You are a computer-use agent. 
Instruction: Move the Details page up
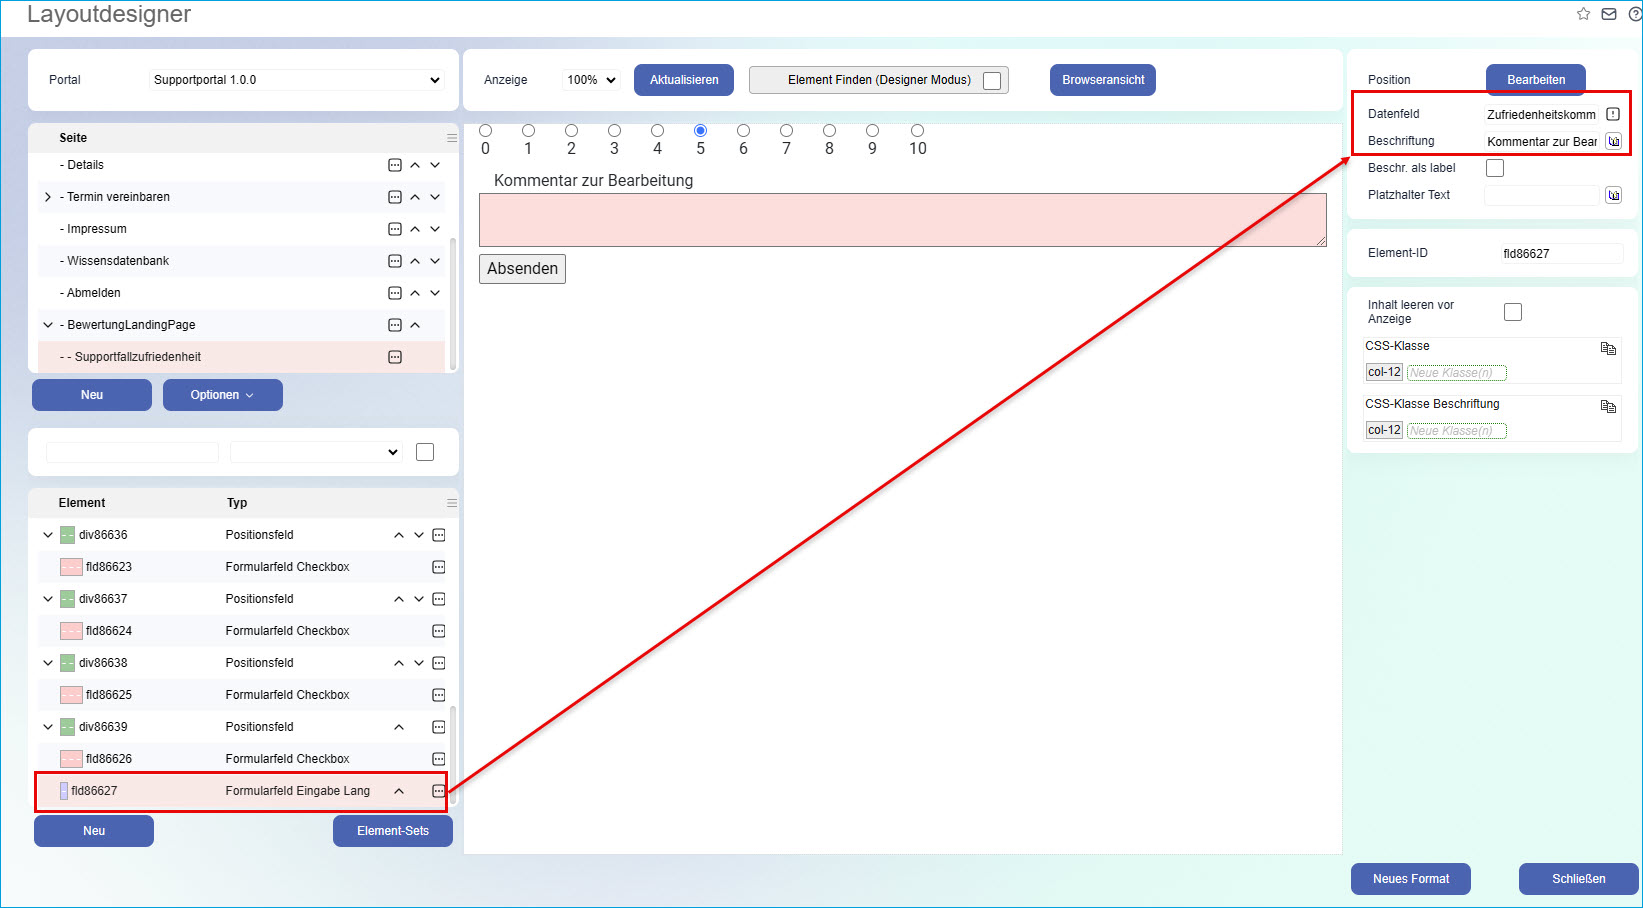point(415,165)
